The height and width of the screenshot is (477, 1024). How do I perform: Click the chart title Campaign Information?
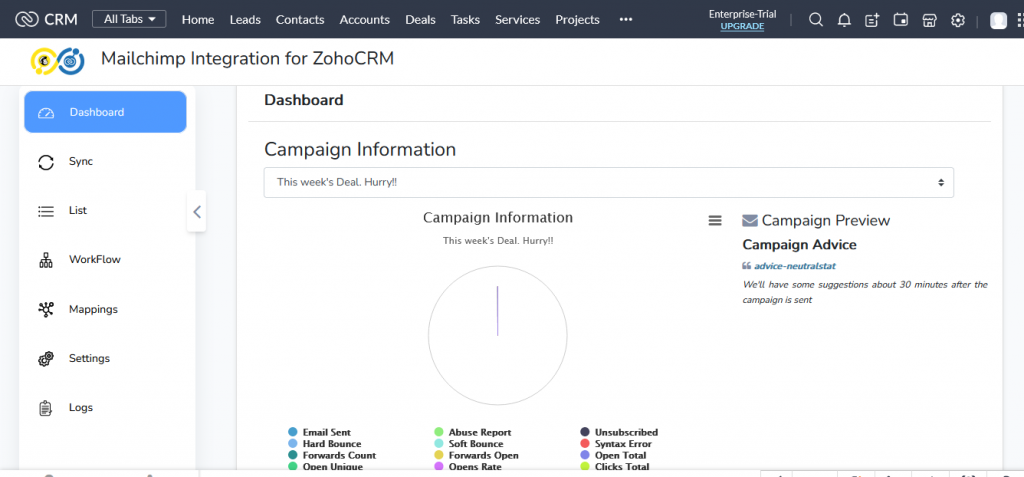(x=498, y=217)
